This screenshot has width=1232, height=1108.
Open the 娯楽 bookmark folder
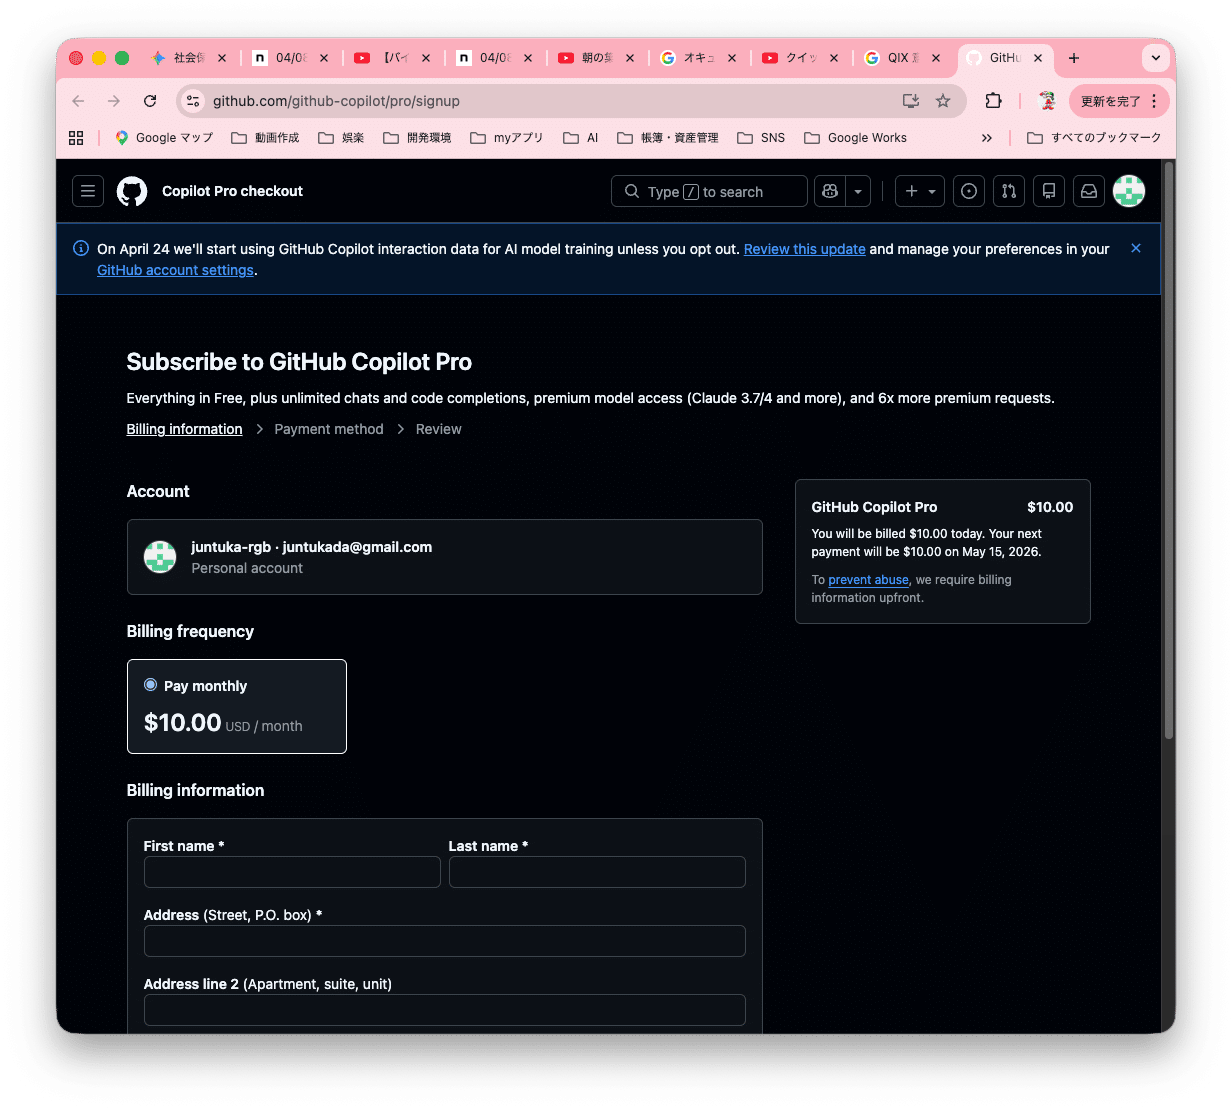[x=341, y=138]
